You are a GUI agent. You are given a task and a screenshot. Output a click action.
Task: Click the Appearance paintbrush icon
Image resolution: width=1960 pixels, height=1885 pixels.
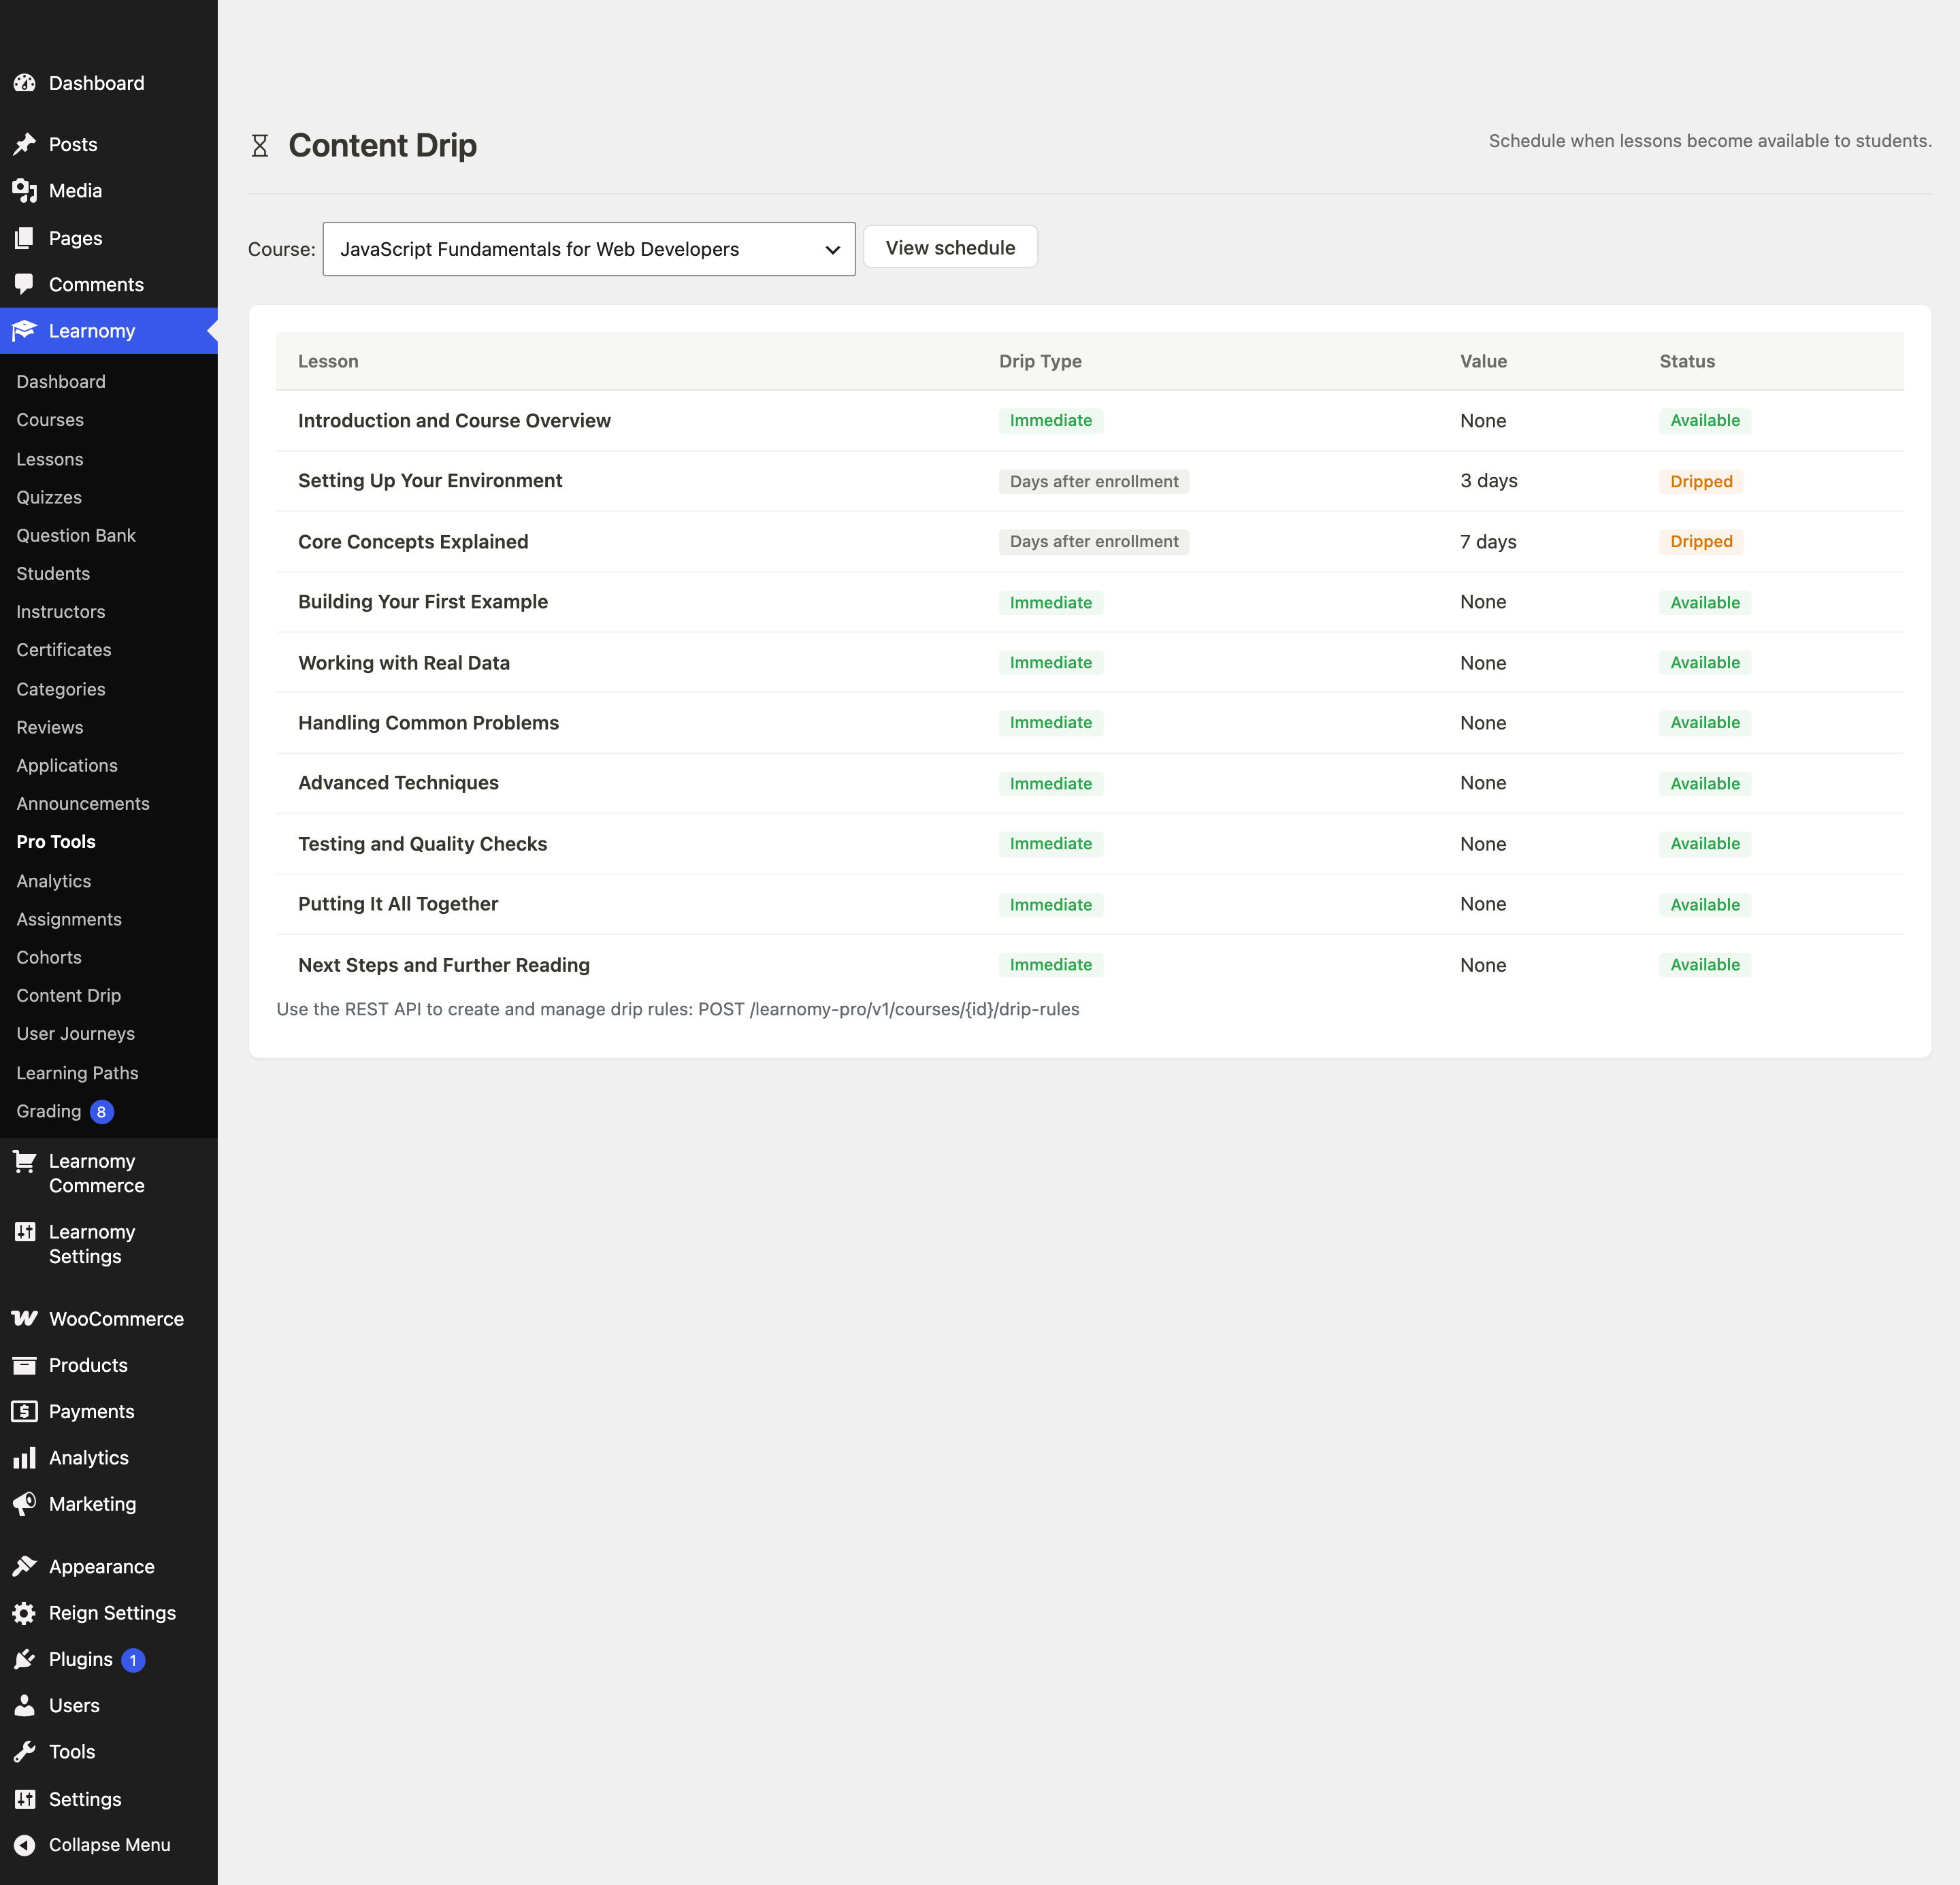pos(25,1567)
